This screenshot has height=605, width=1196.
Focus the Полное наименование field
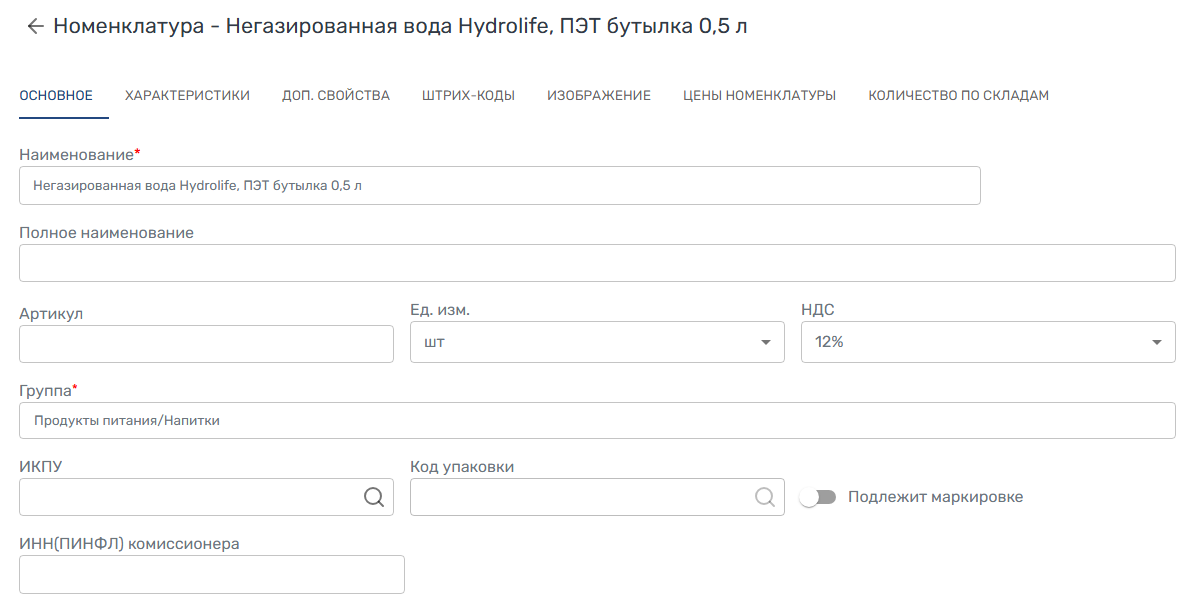(597, 263)
